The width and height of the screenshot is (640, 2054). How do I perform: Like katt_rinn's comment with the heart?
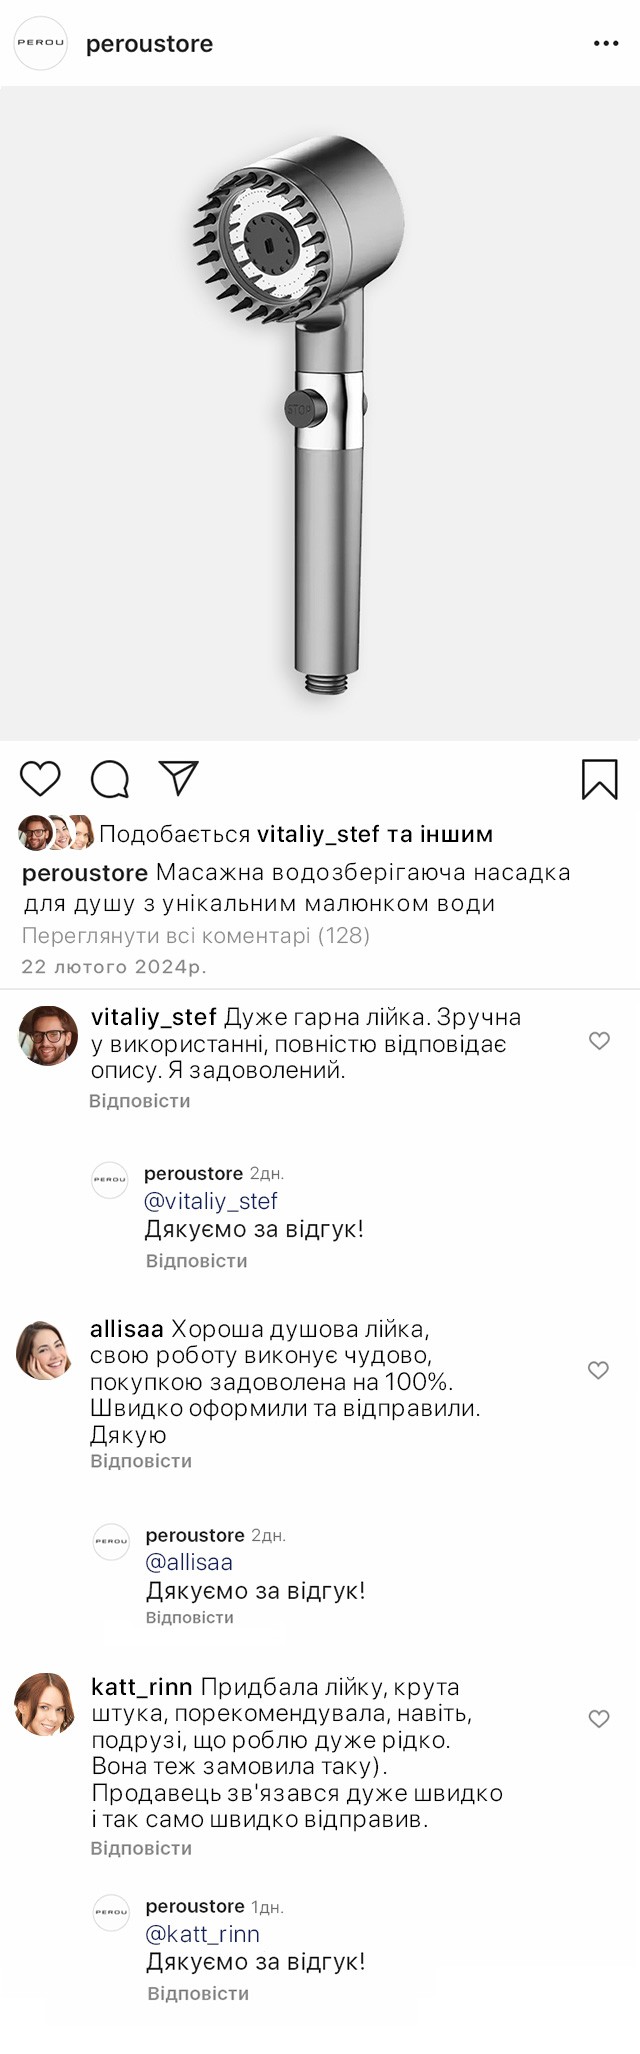pyautogui.click(x=599, y=1719)
